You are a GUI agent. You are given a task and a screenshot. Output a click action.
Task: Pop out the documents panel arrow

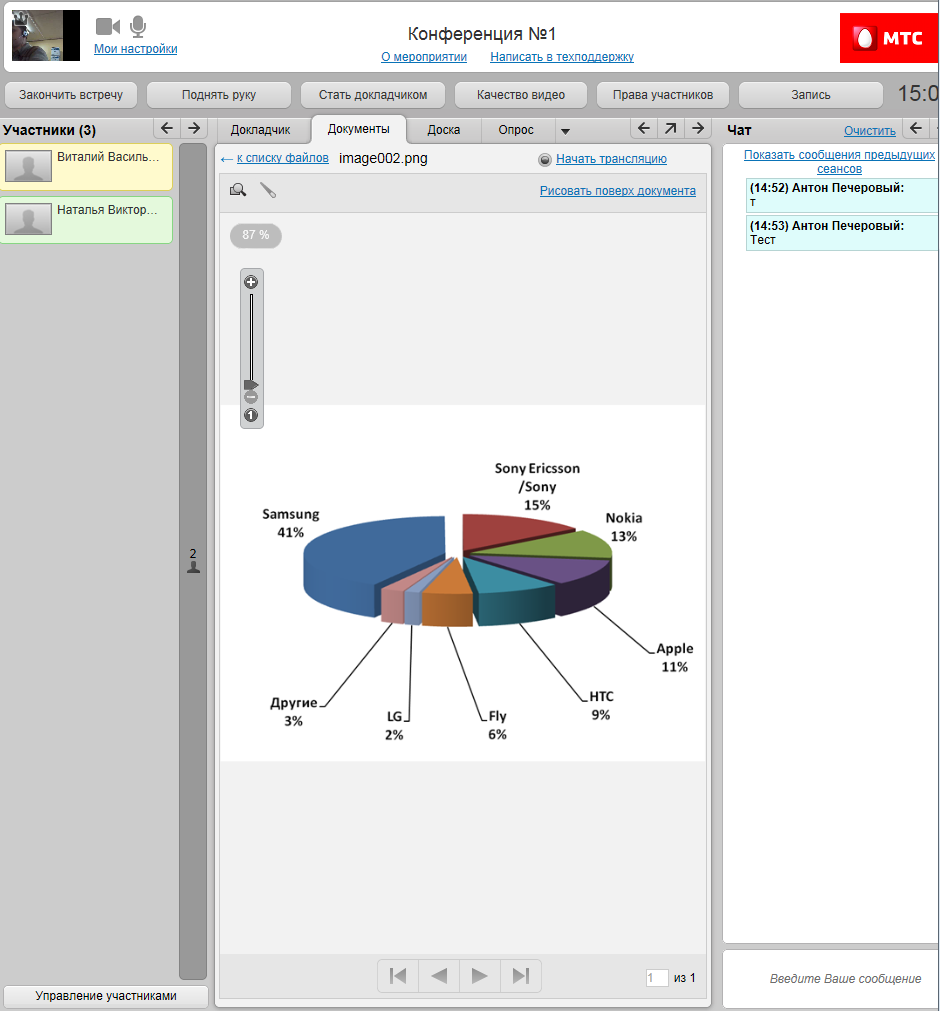point(670,128)
